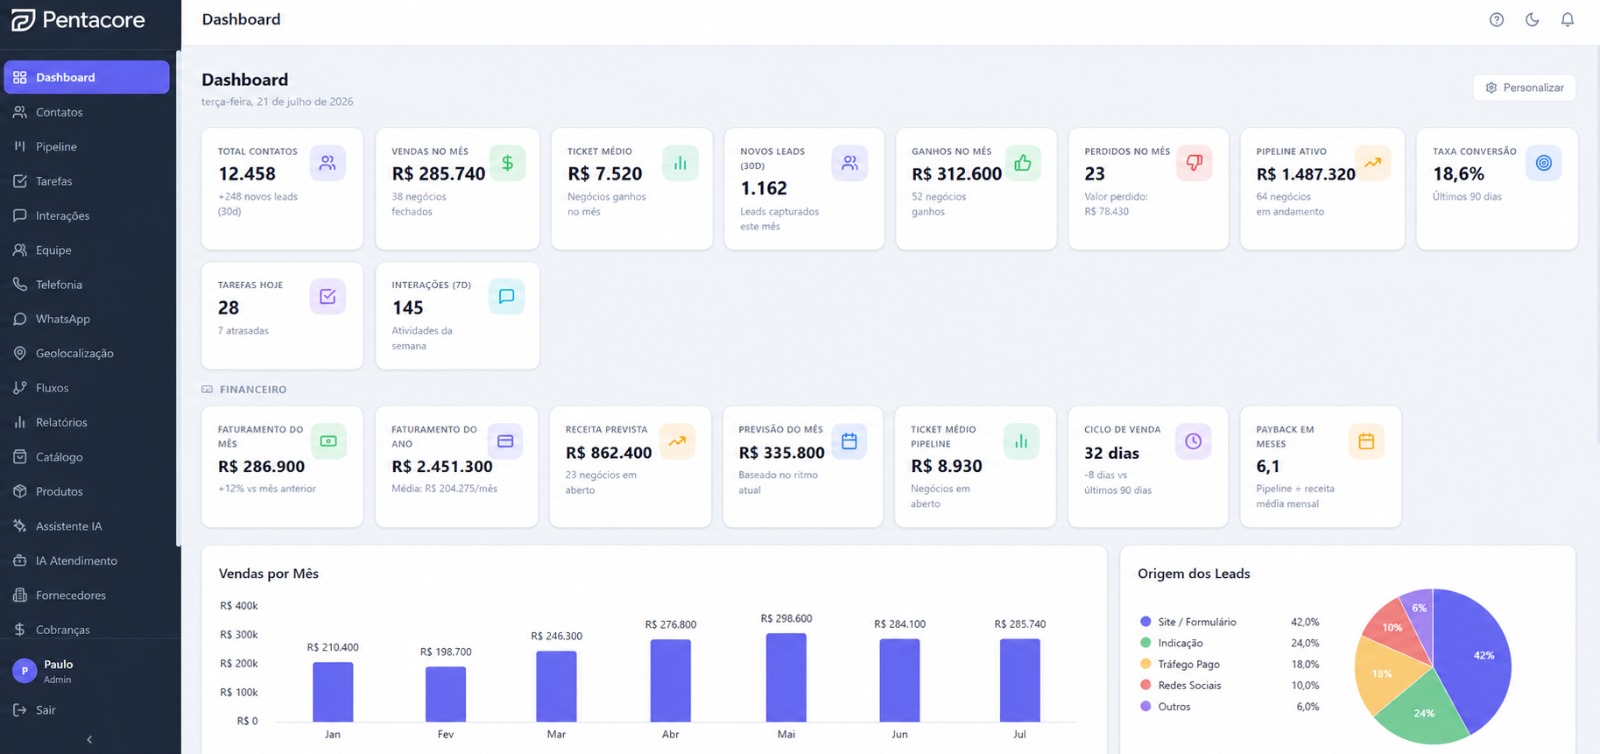The width and height of the screenshot is (1600, 754).
Task: Toggle dark mode with the moon icon
Action: tap(1532, 20)
